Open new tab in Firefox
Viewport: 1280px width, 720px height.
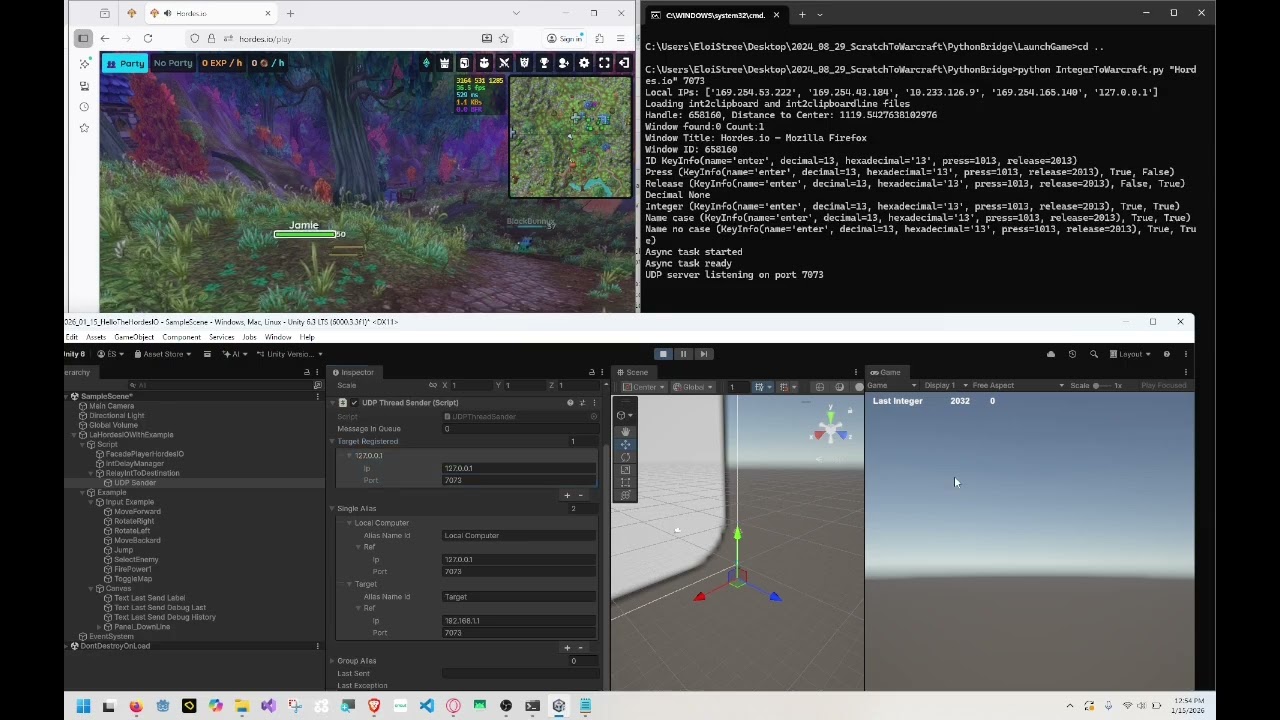pos(290,14)
